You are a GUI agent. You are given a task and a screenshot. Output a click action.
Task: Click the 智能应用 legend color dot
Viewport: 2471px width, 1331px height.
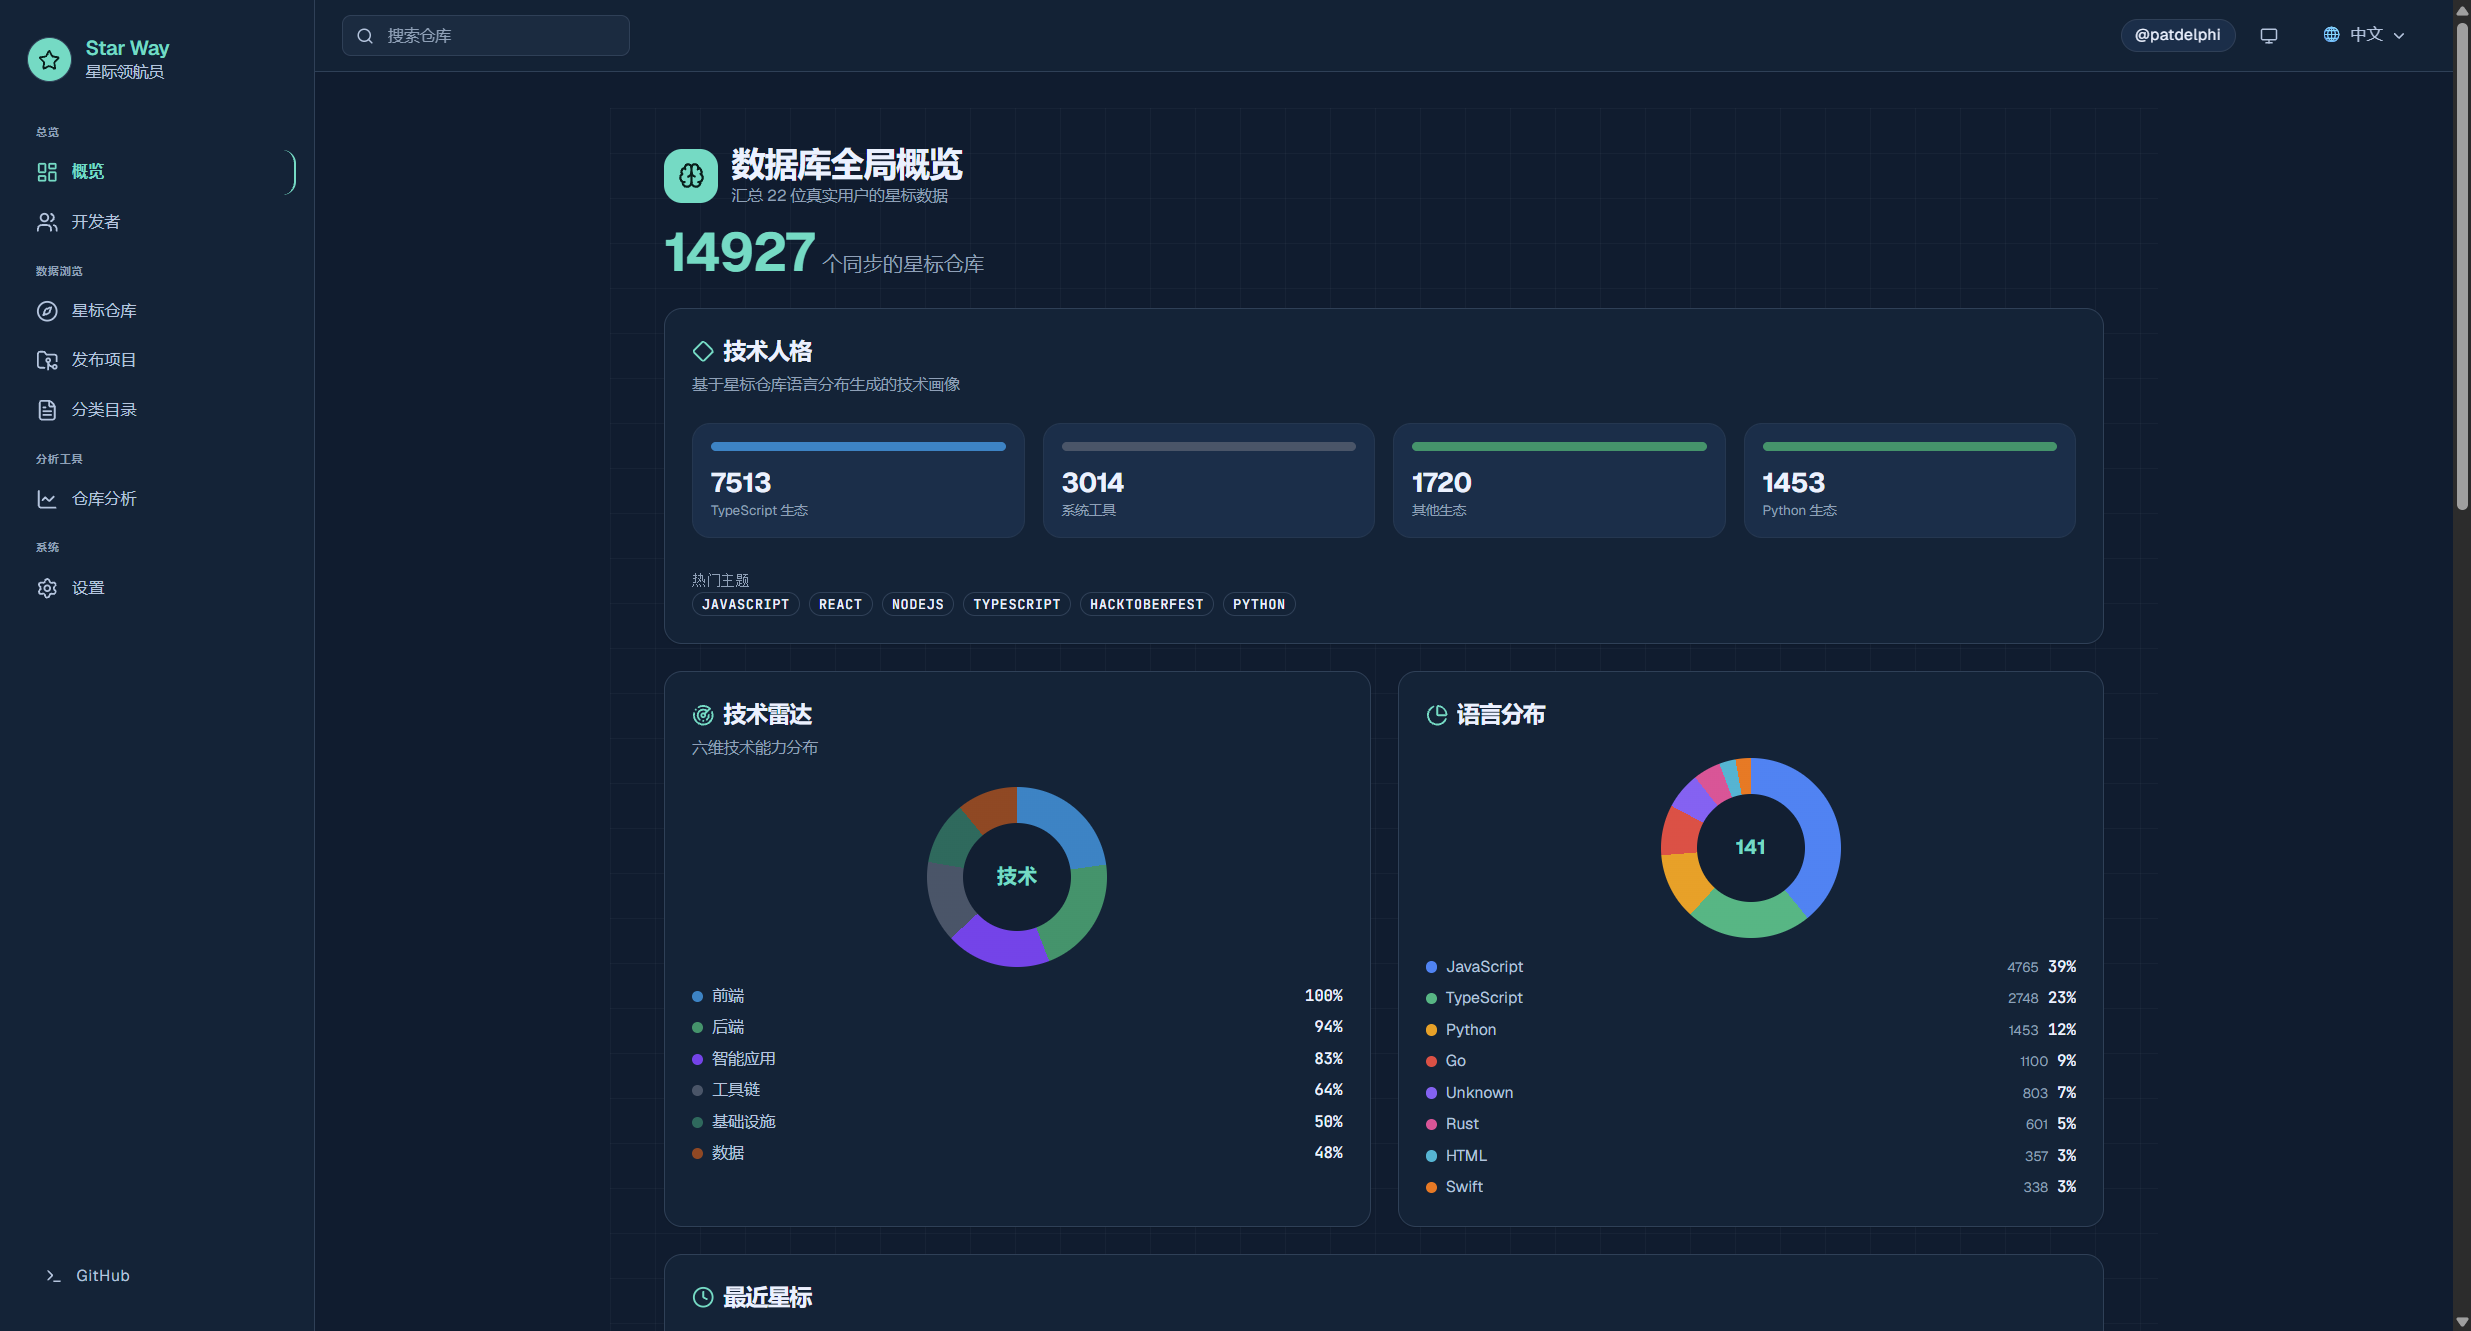pos(697,1060)
